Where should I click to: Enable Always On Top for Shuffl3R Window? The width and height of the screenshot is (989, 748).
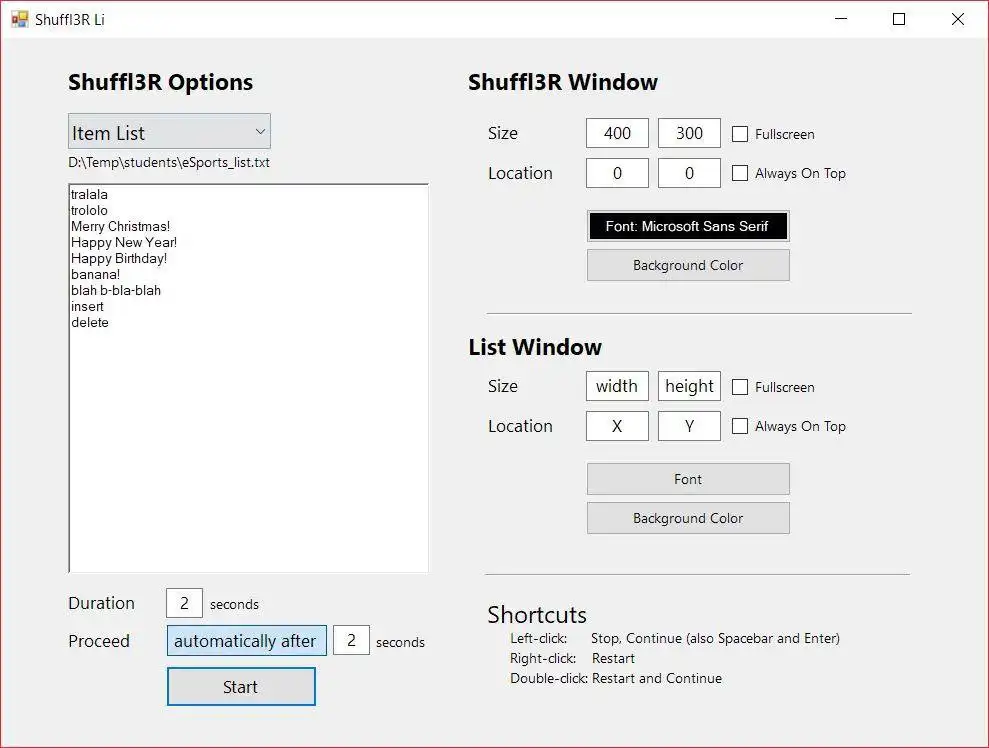740,173
